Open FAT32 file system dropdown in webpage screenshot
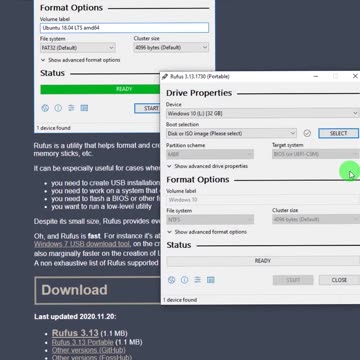Screen dimensions: 360x360 [78, 48]
